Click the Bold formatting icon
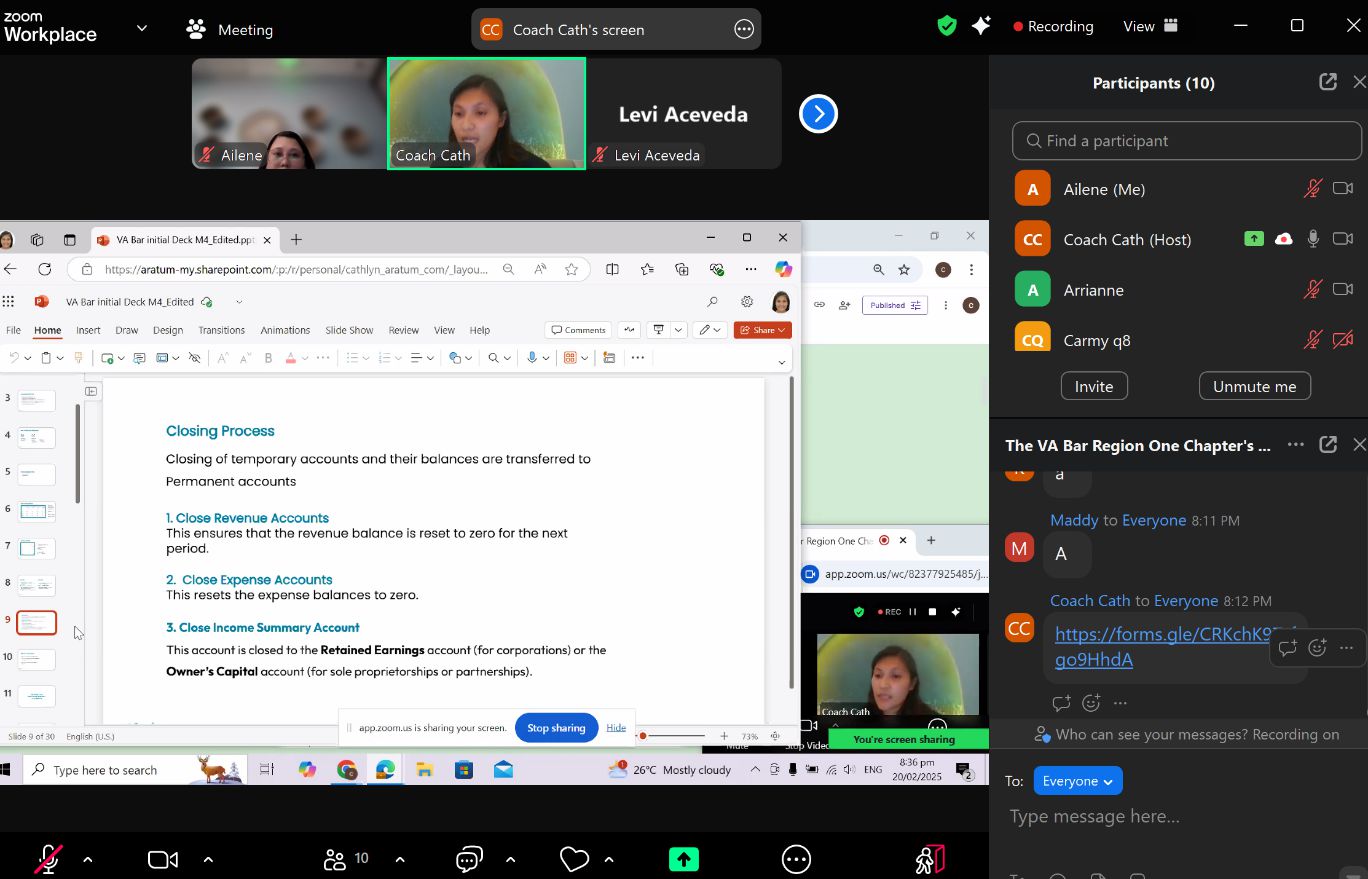The height and width of the screenshot is (879, 1368). click(x=268, y=358)
